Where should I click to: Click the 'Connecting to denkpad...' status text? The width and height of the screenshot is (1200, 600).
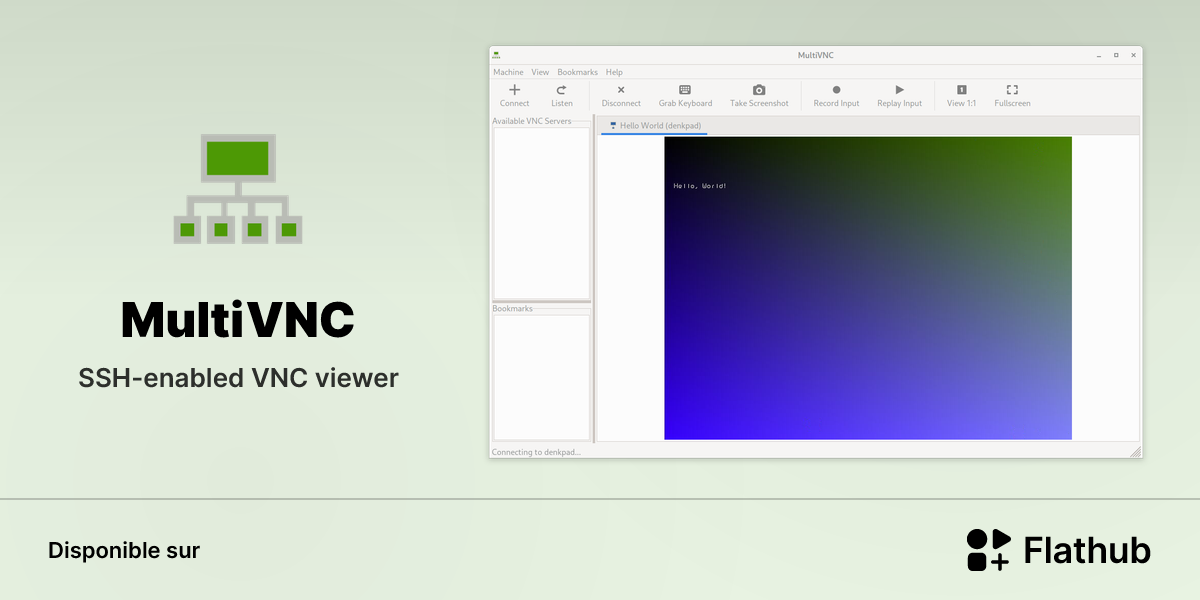coord(536,452)
